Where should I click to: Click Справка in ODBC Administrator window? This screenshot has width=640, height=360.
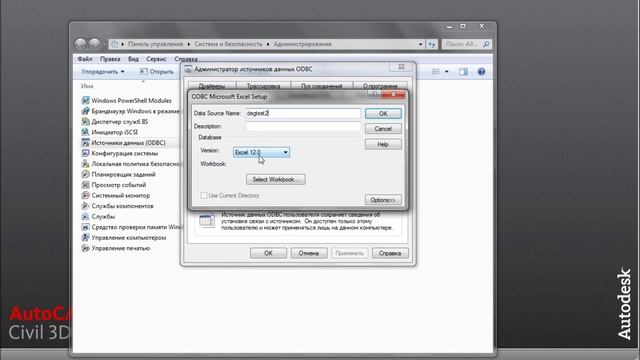(390, 253)
